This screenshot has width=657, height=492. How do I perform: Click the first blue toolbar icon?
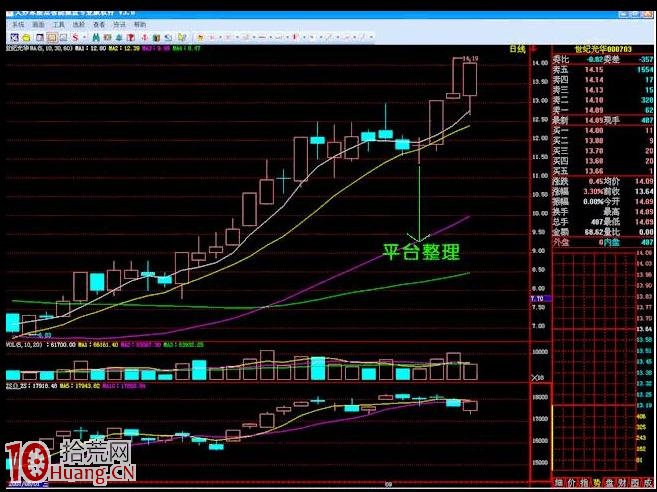(x=15, y=38)
